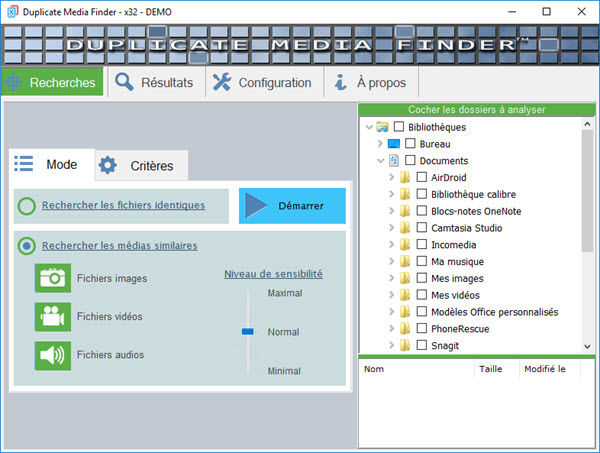Click the AirDroid folder icon
Image resolution: width=600 pixels, height=453 pixels.
(405, 177)
